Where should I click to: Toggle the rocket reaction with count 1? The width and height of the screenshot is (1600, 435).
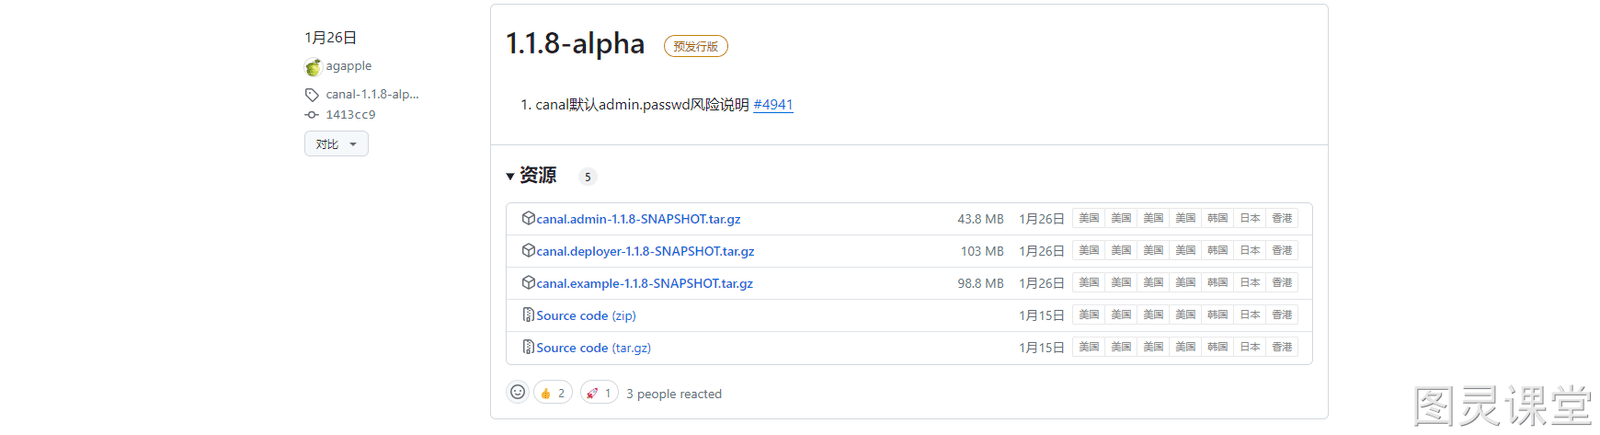pos(599,393)
